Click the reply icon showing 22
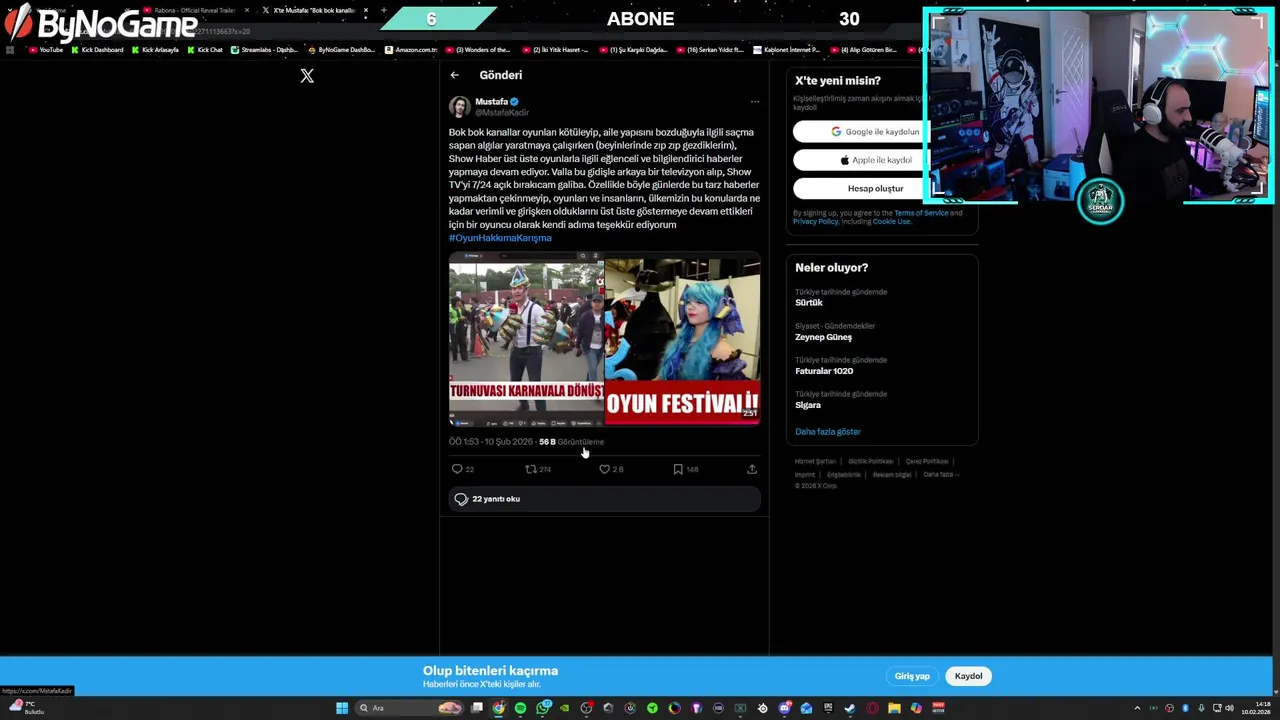Viewport: 1280px width, 720px height. [x=457, y=469]
